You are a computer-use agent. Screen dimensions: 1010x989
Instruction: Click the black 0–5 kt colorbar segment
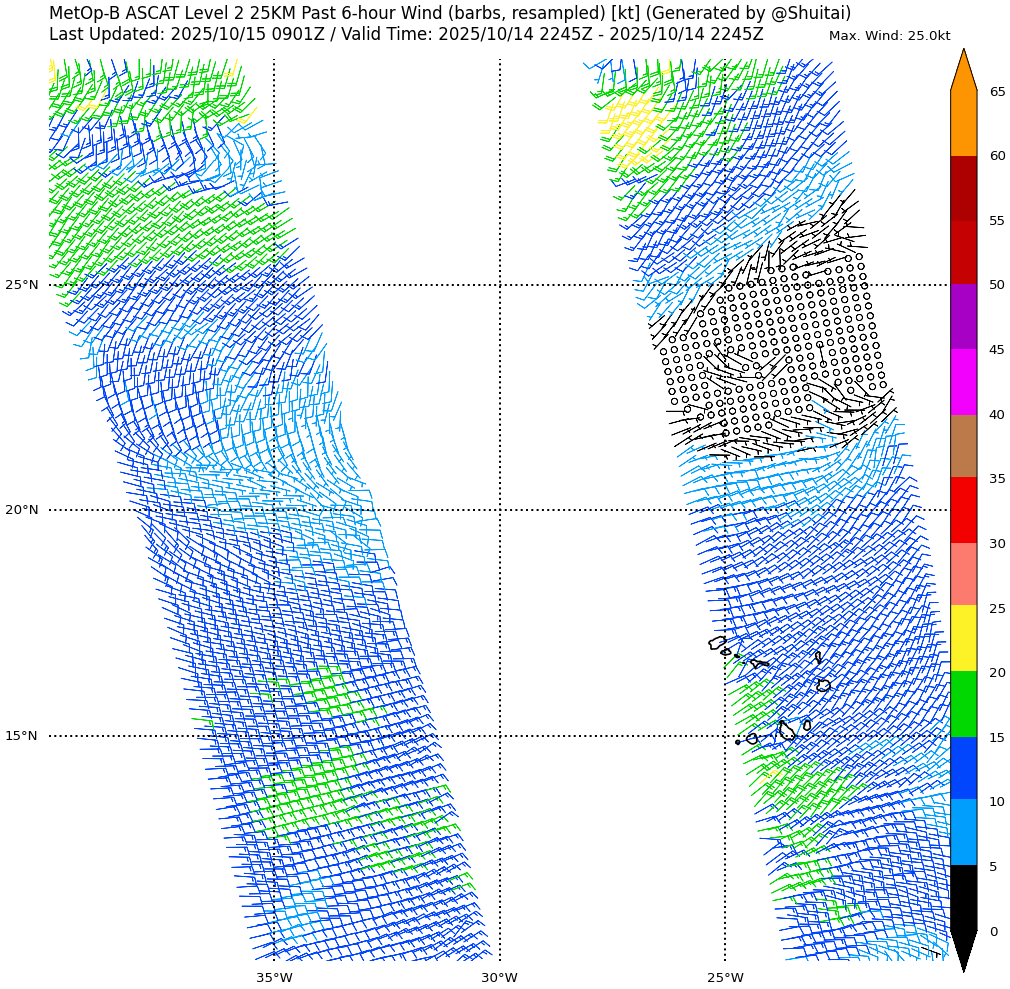(x=963, y=897)
